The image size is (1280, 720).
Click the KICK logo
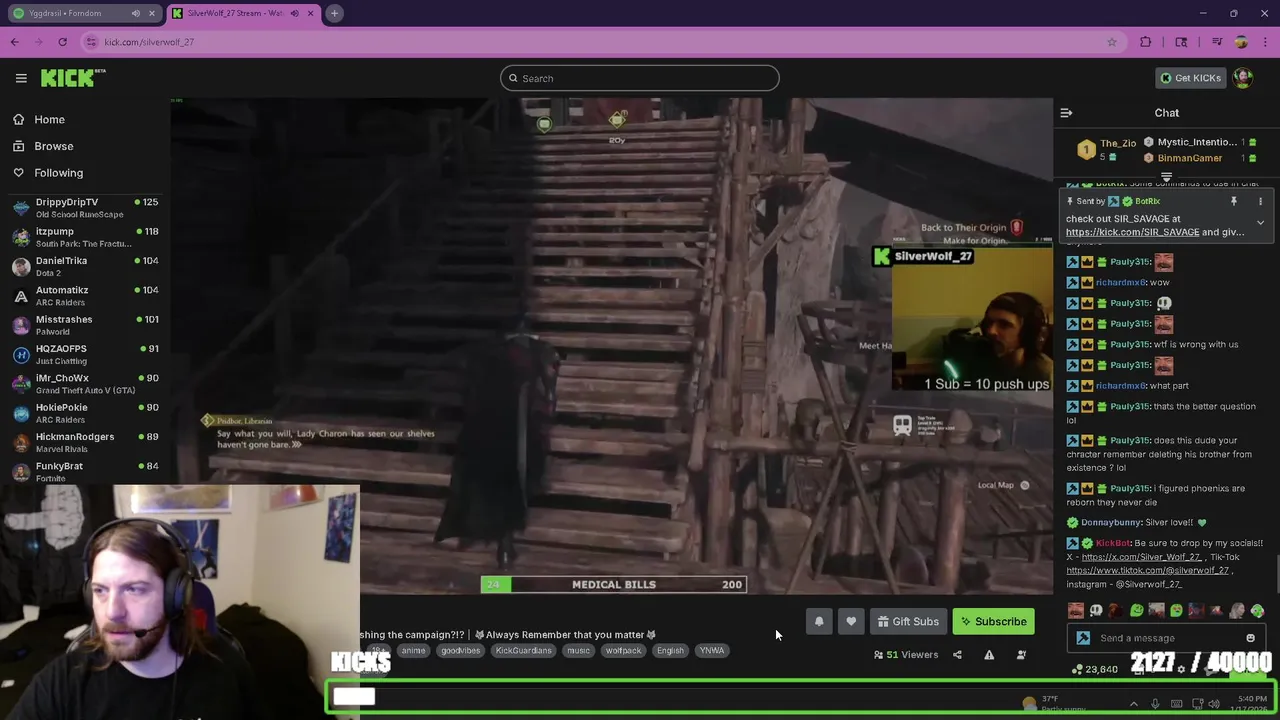click(73, 78)
